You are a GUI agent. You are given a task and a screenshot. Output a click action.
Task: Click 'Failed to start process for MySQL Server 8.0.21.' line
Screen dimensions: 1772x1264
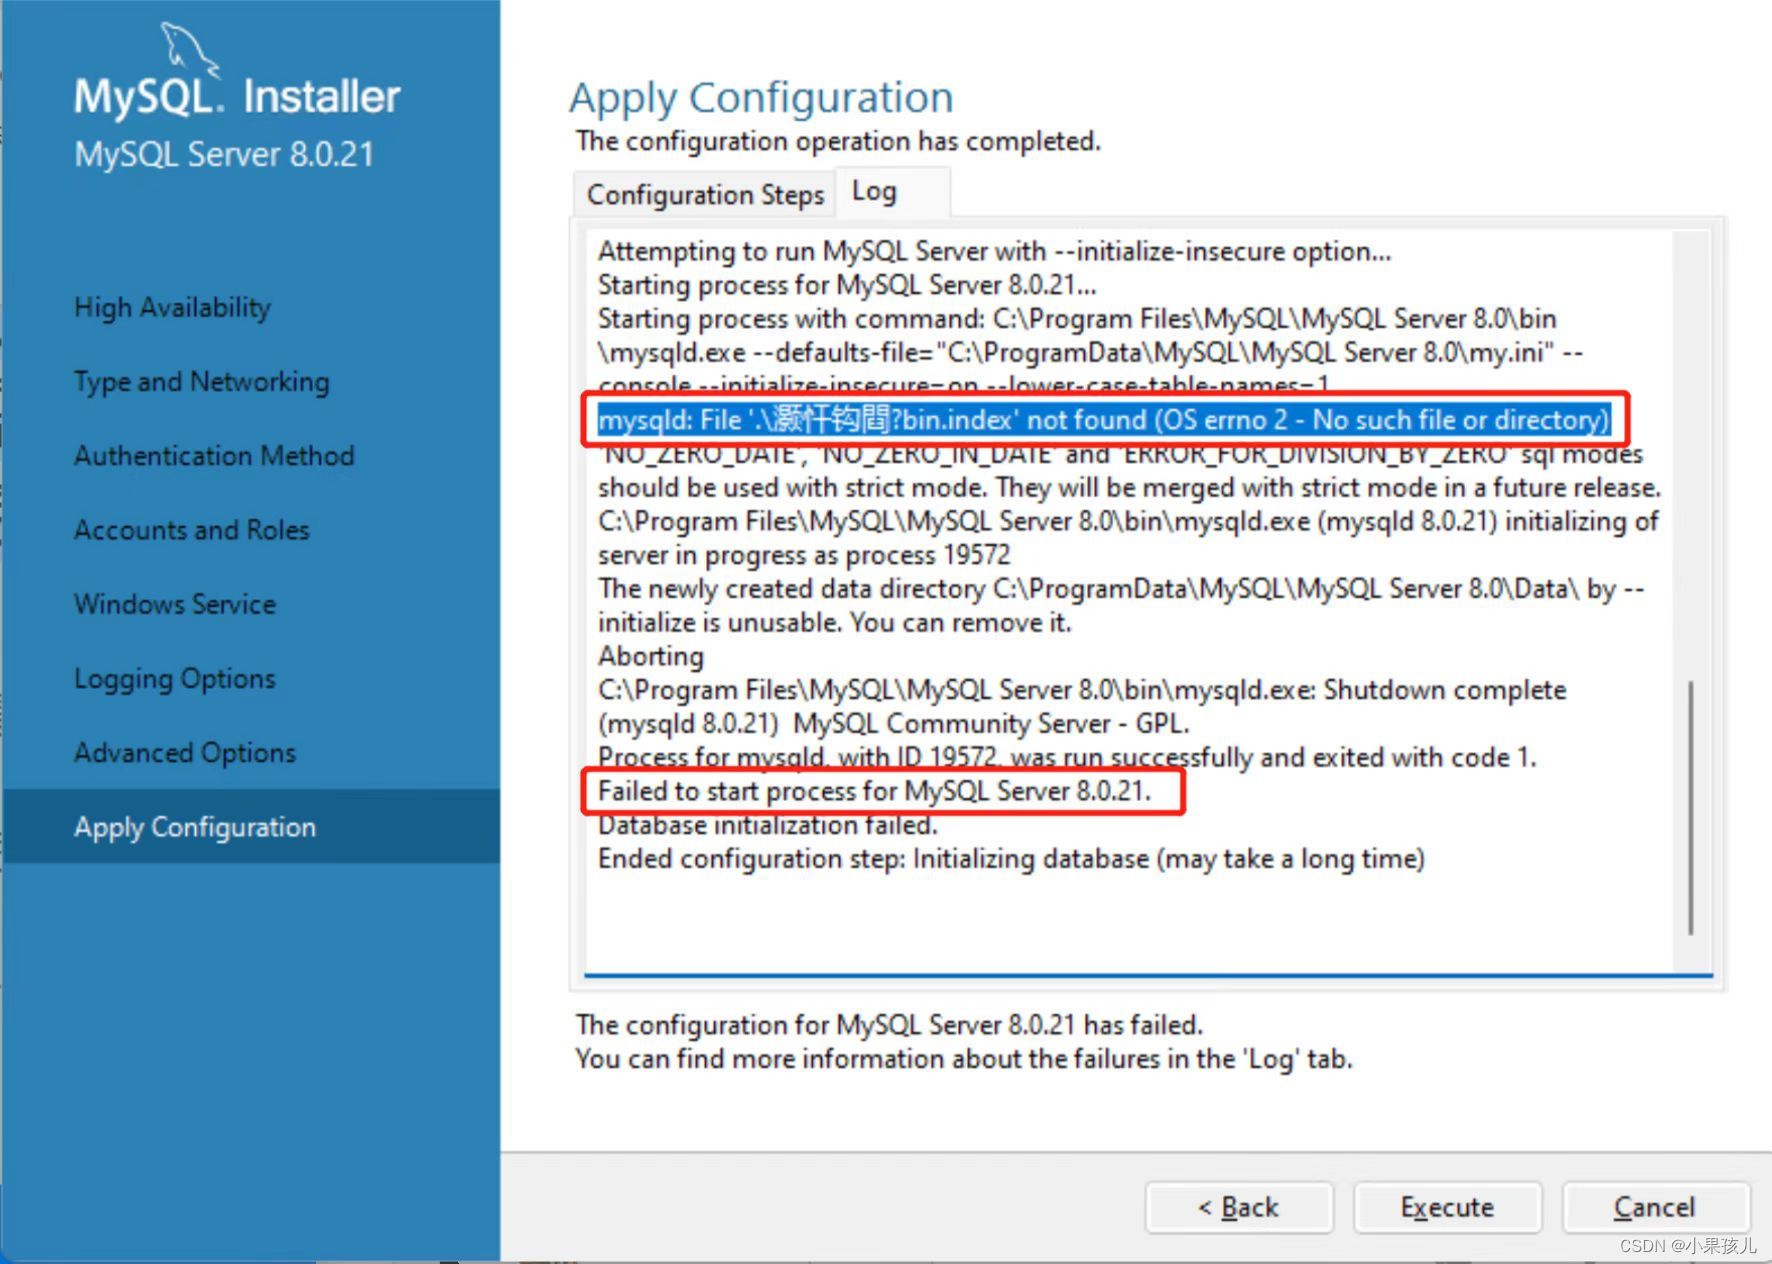[875, 791]
